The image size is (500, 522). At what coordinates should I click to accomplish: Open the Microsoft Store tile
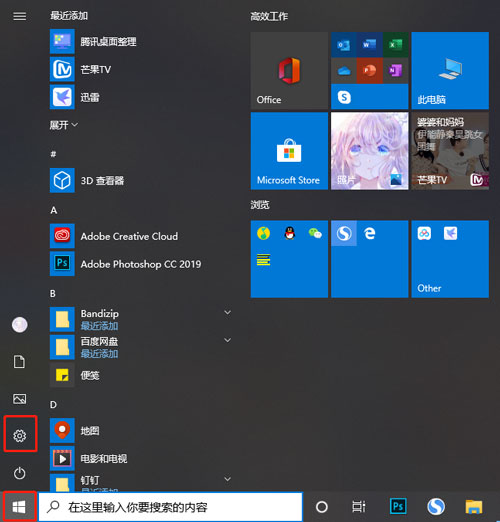pyautogui.click(x=289, y=151)
